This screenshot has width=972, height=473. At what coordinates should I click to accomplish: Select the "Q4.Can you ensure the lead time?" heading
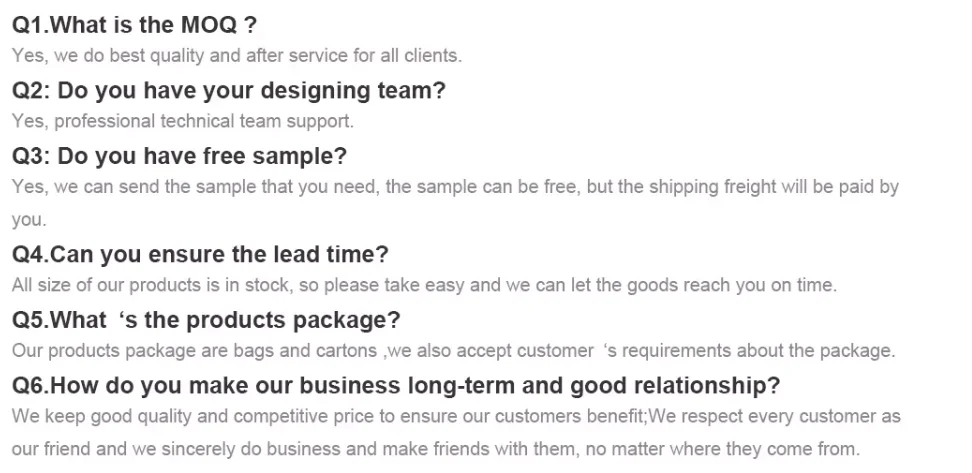point(200,254)
